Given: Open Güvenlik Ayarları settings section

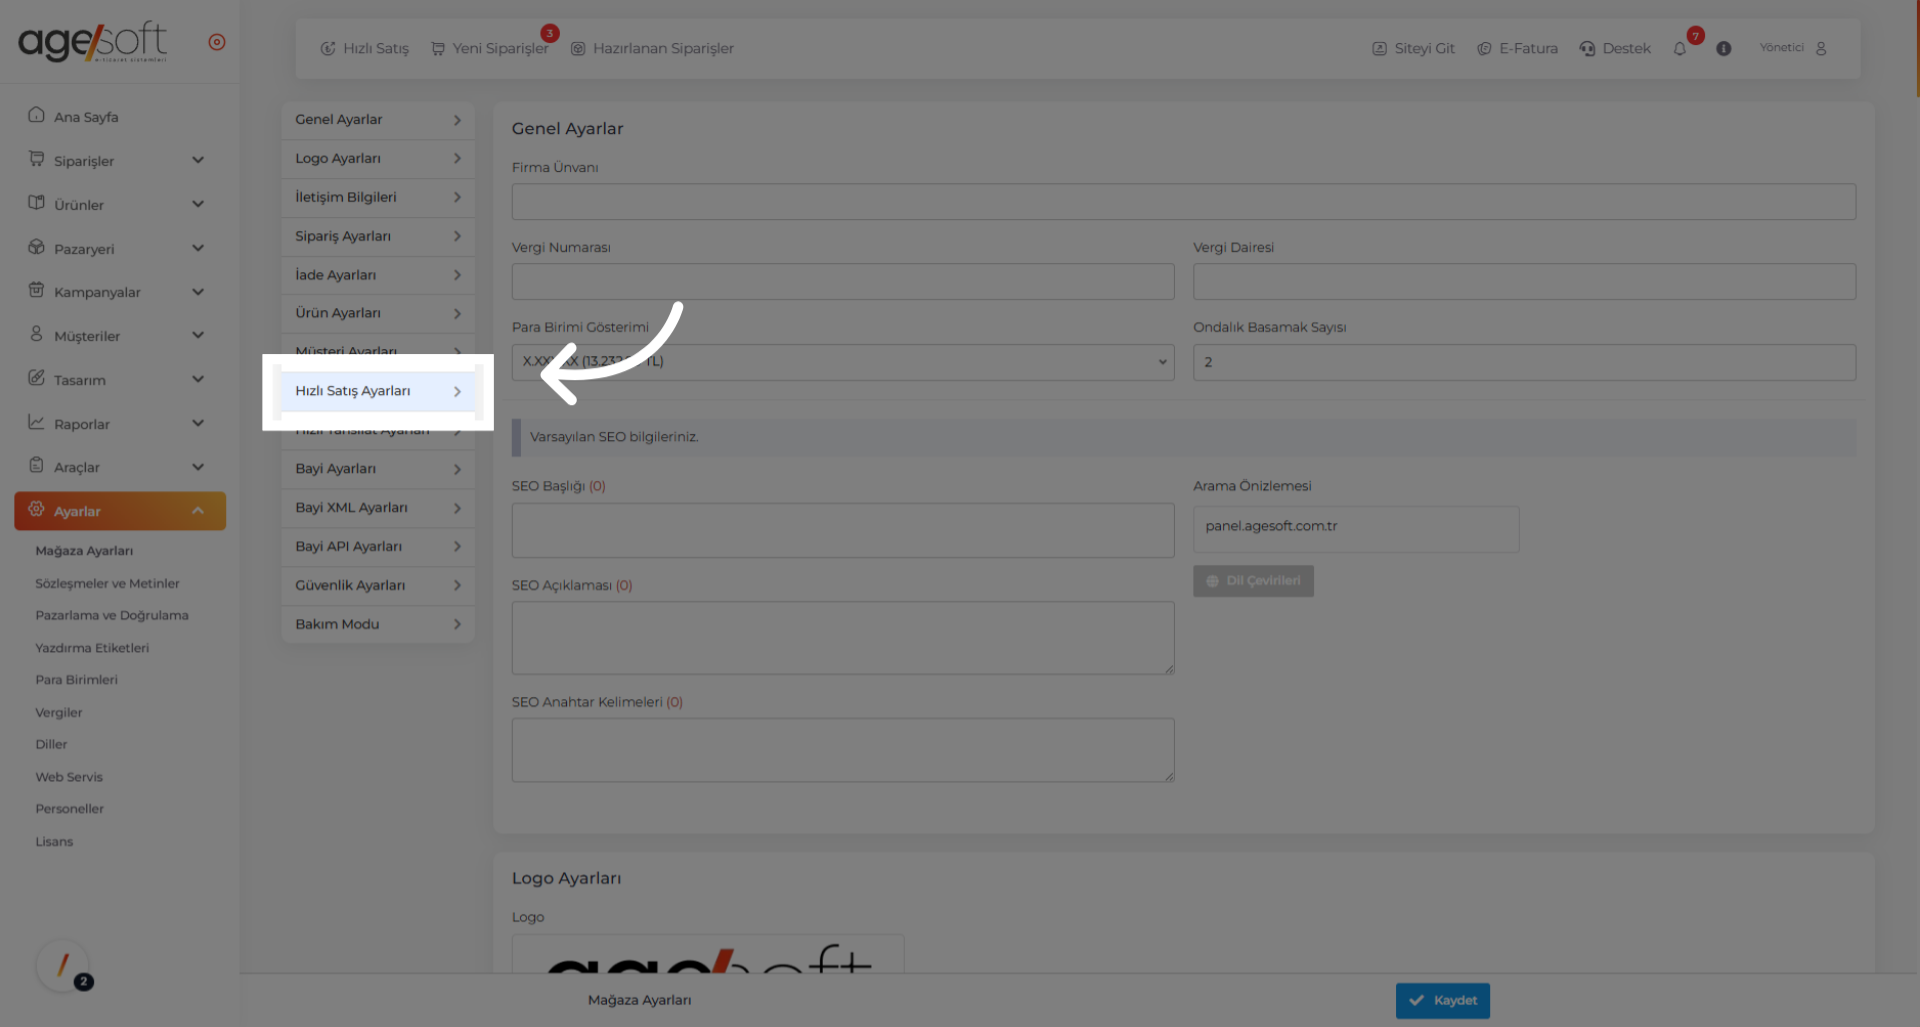Looking at the screenshot, I should tap(378, 586).
